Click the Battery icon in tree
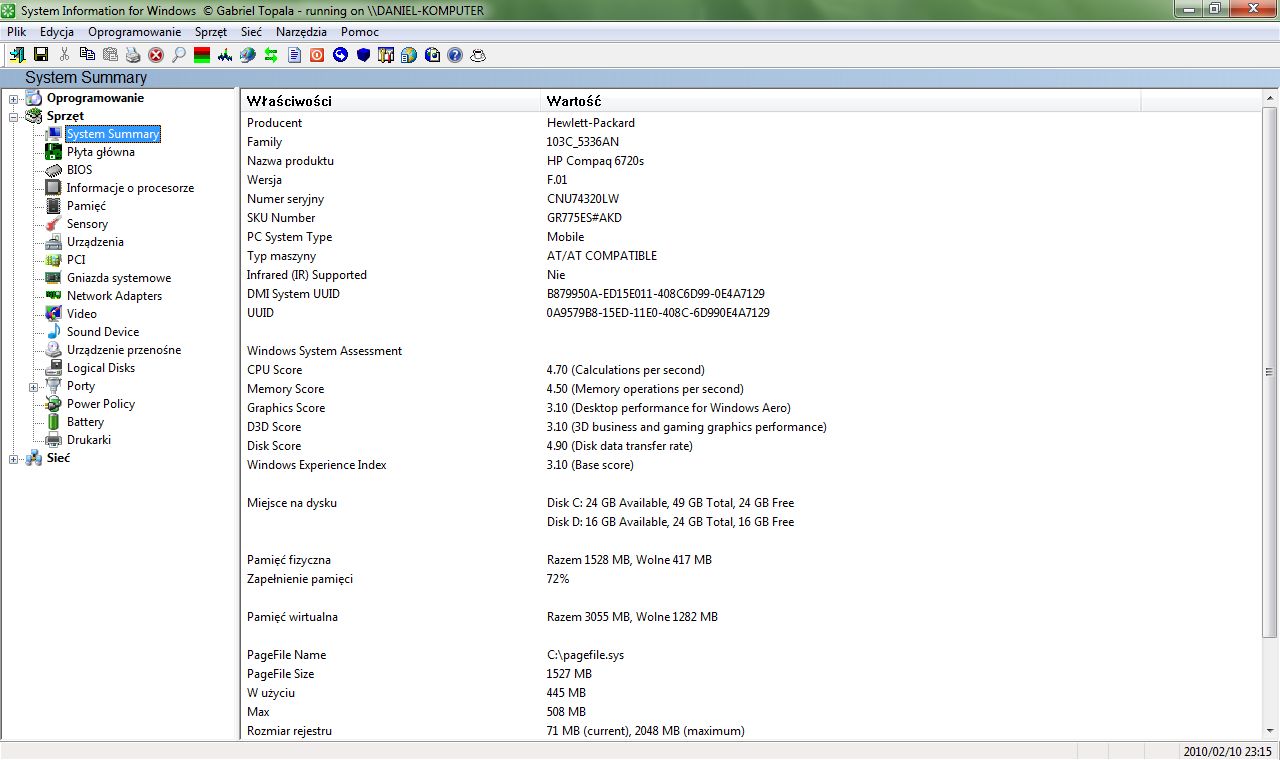Viewport: 1280px width, 760px height. 53,422
